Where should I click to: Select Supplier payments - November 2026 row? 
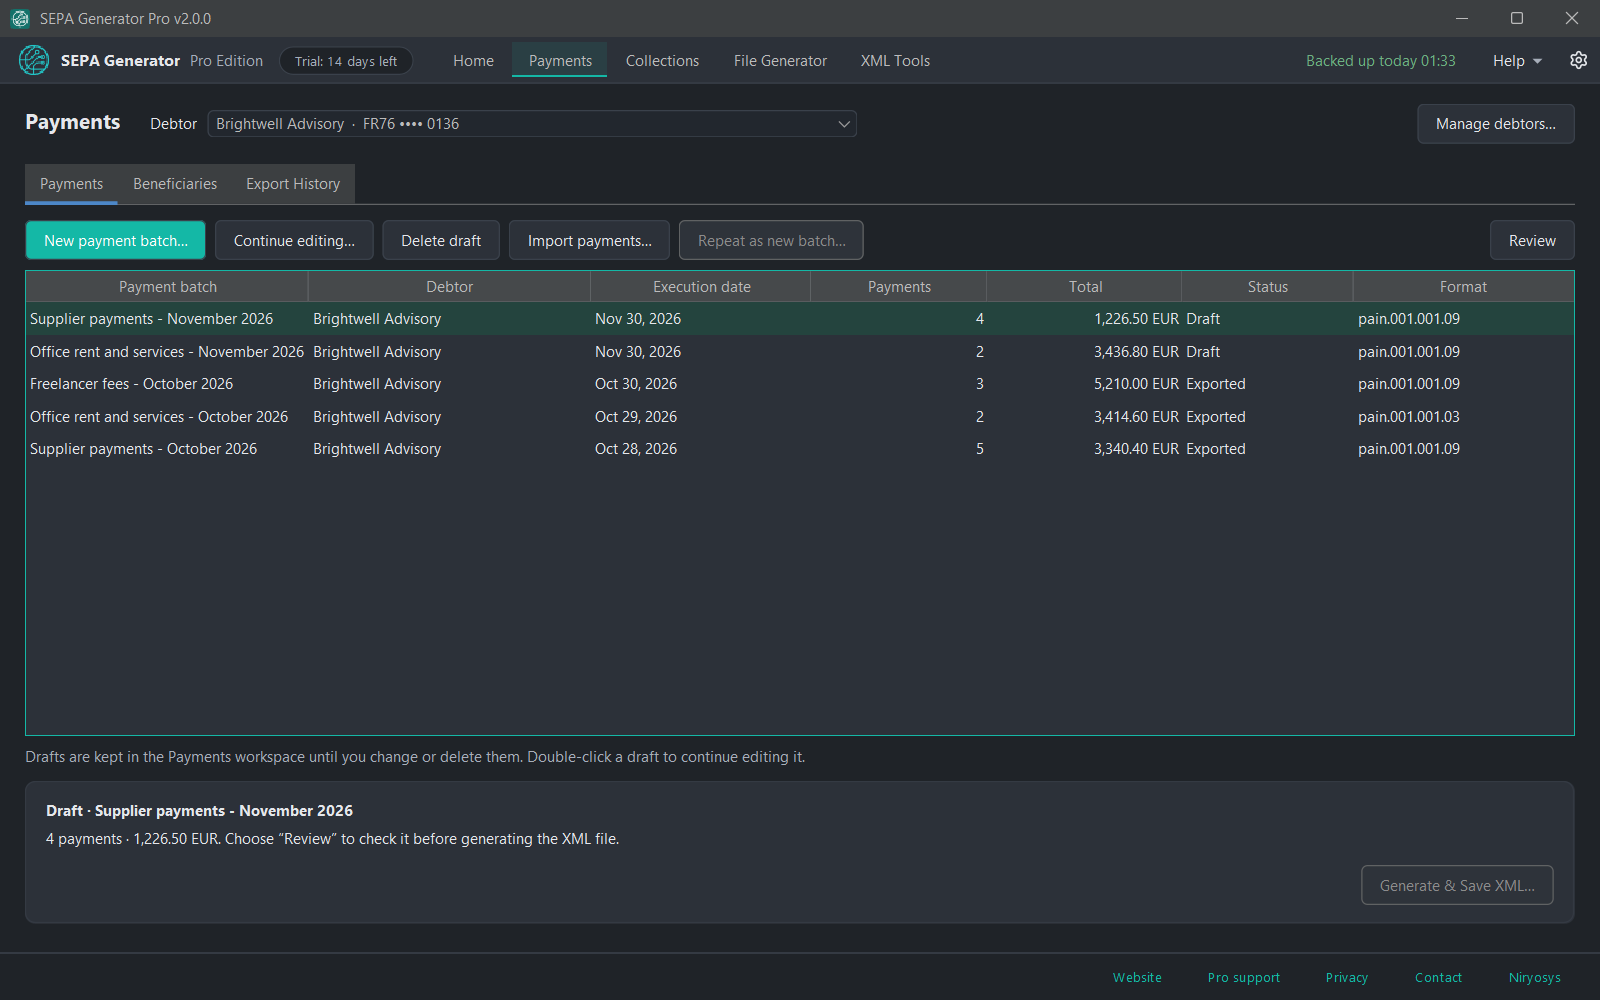800,319
